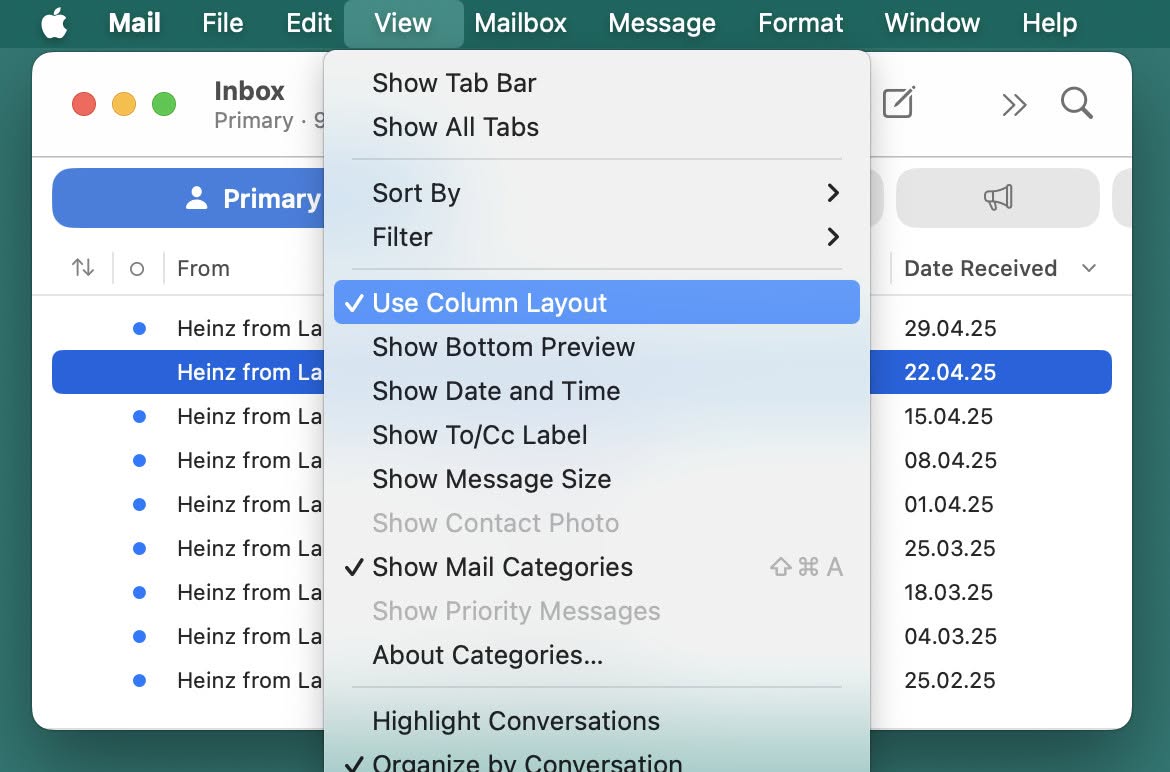Click the sort arrows column icon
This screenshot has width=1170, height=772.
pyautogui.click(x=83, y=268)
